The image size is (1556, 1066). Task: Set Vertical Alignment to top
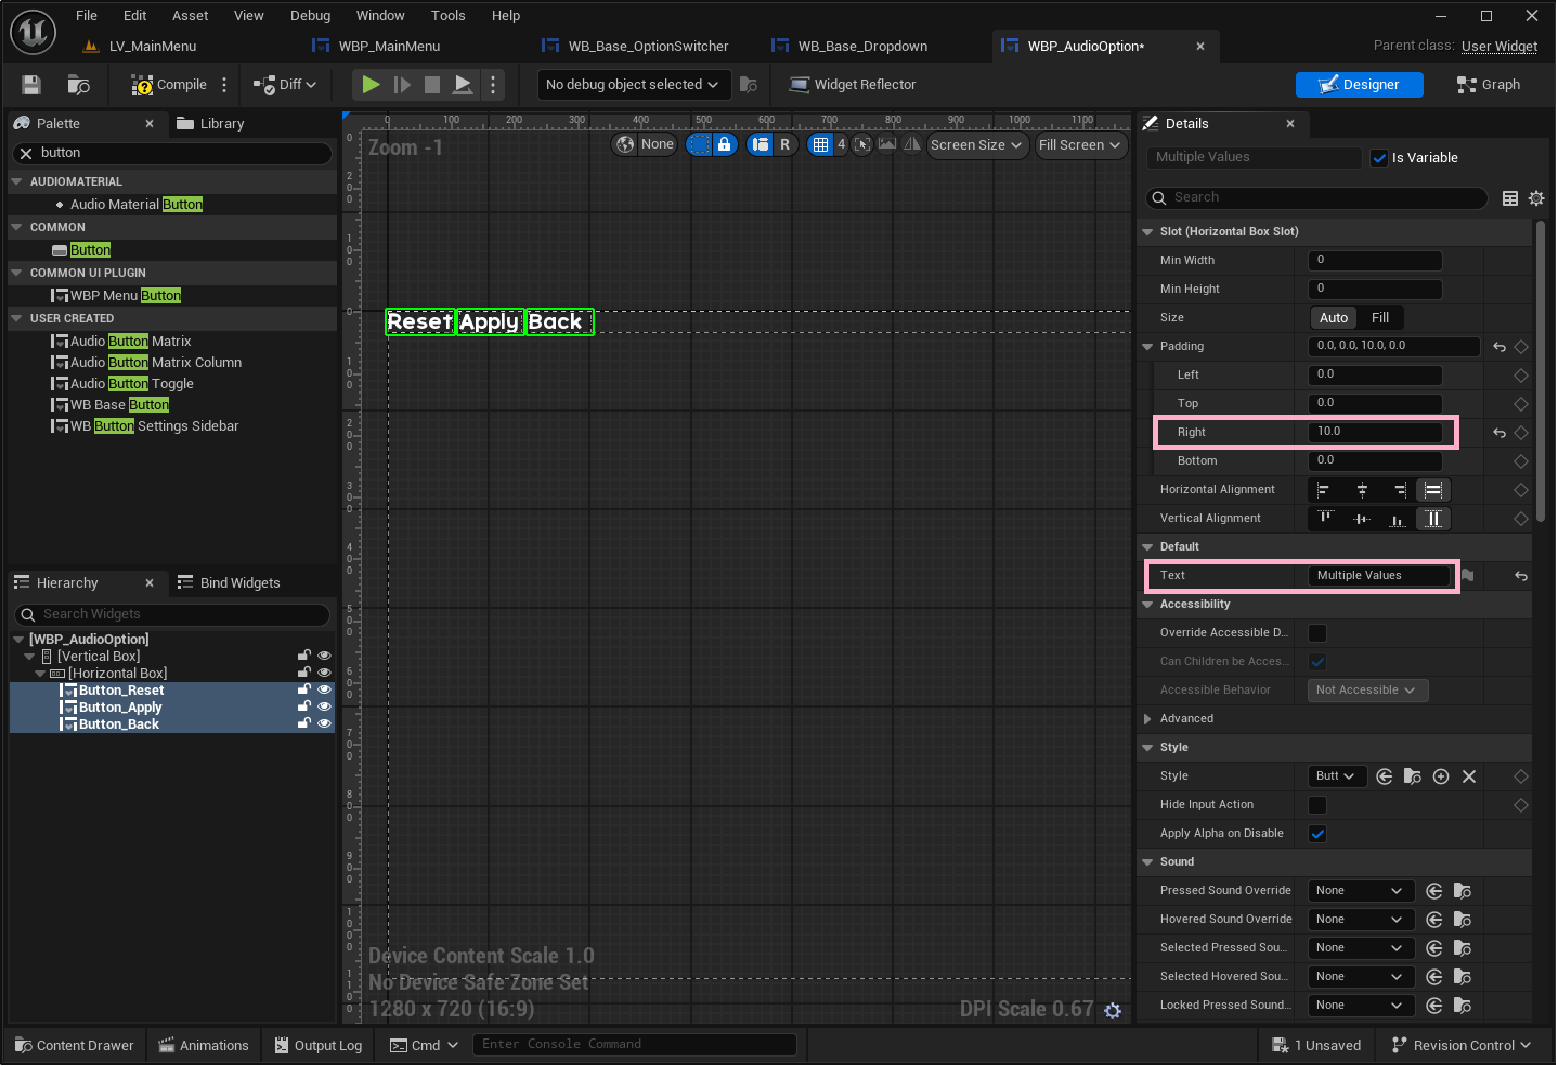pyautogui.click(x=1325, y=519)
